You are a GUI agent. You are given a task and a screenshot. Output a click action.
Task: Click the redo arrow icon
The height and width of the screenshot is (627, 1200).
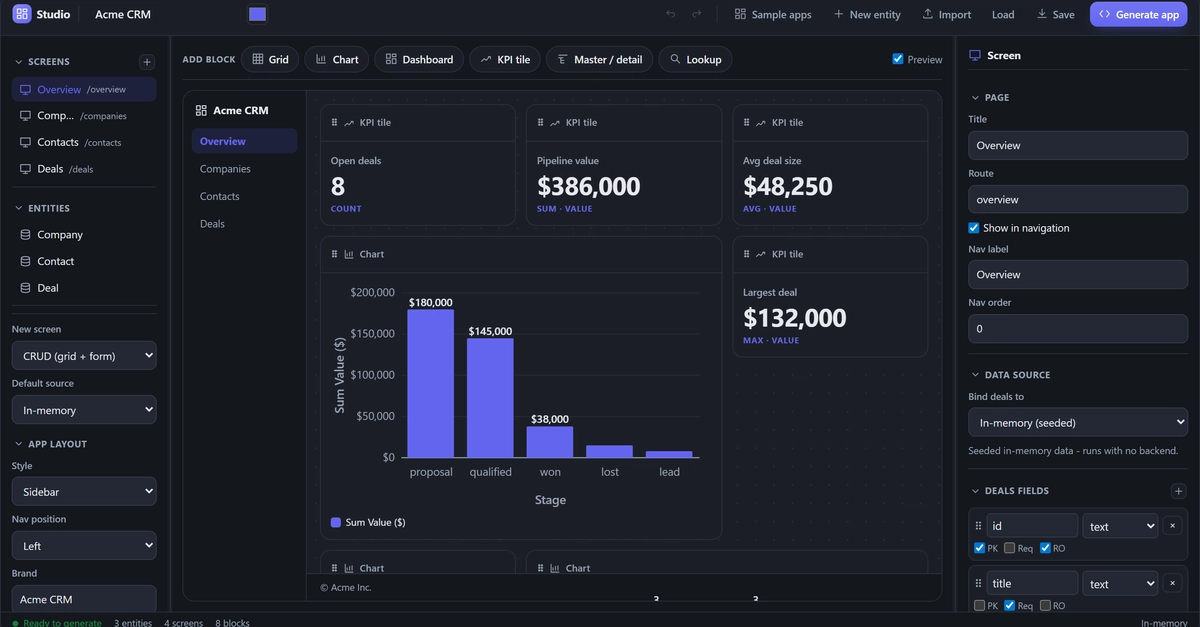tap(696, 14)
